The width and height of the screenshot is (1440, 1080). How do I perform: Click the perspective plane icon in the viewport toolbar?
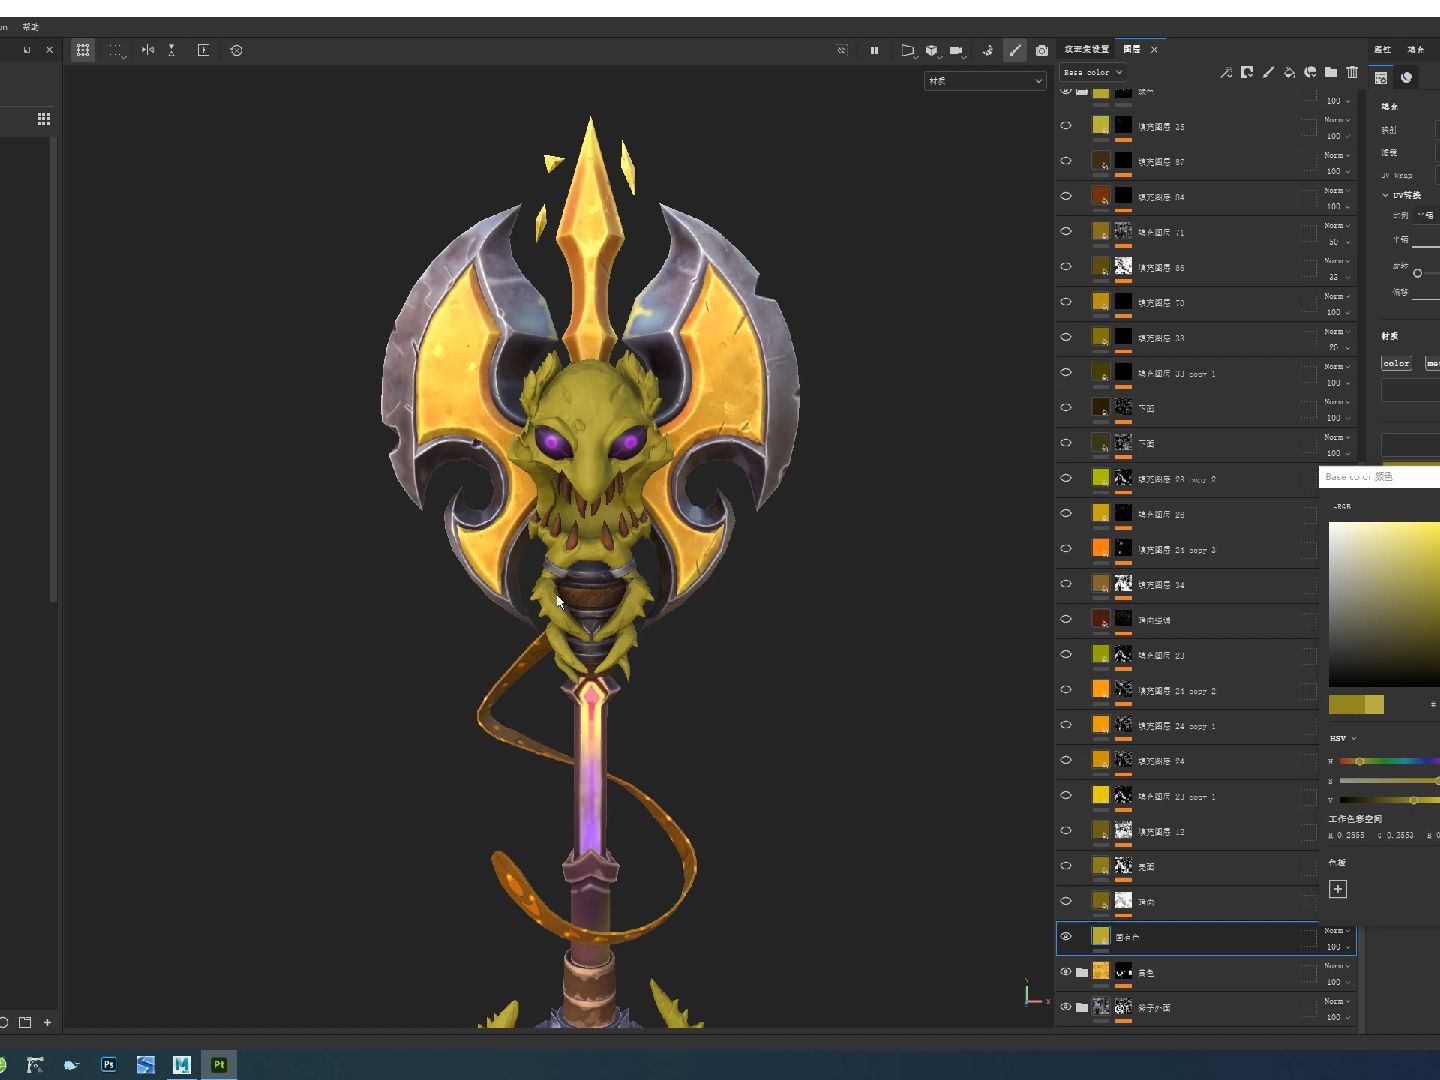point(908,50)
